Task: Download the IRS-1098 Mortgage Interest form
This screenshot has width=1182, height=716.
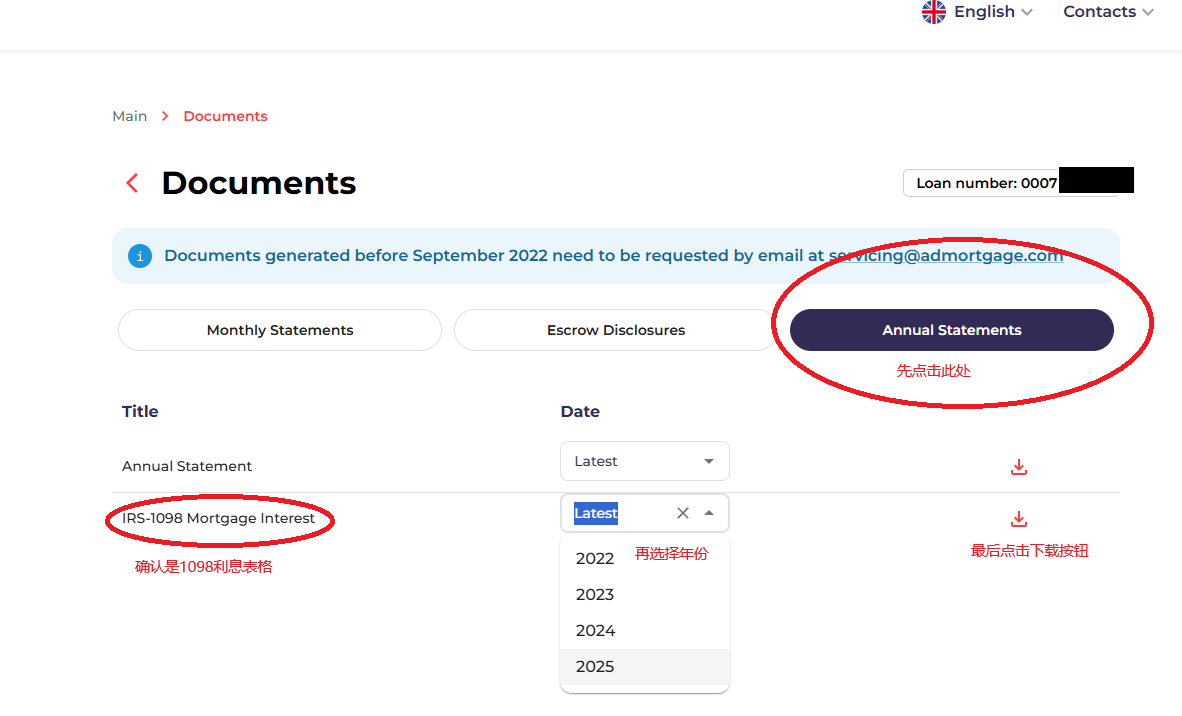Action: pos(1018,519)
